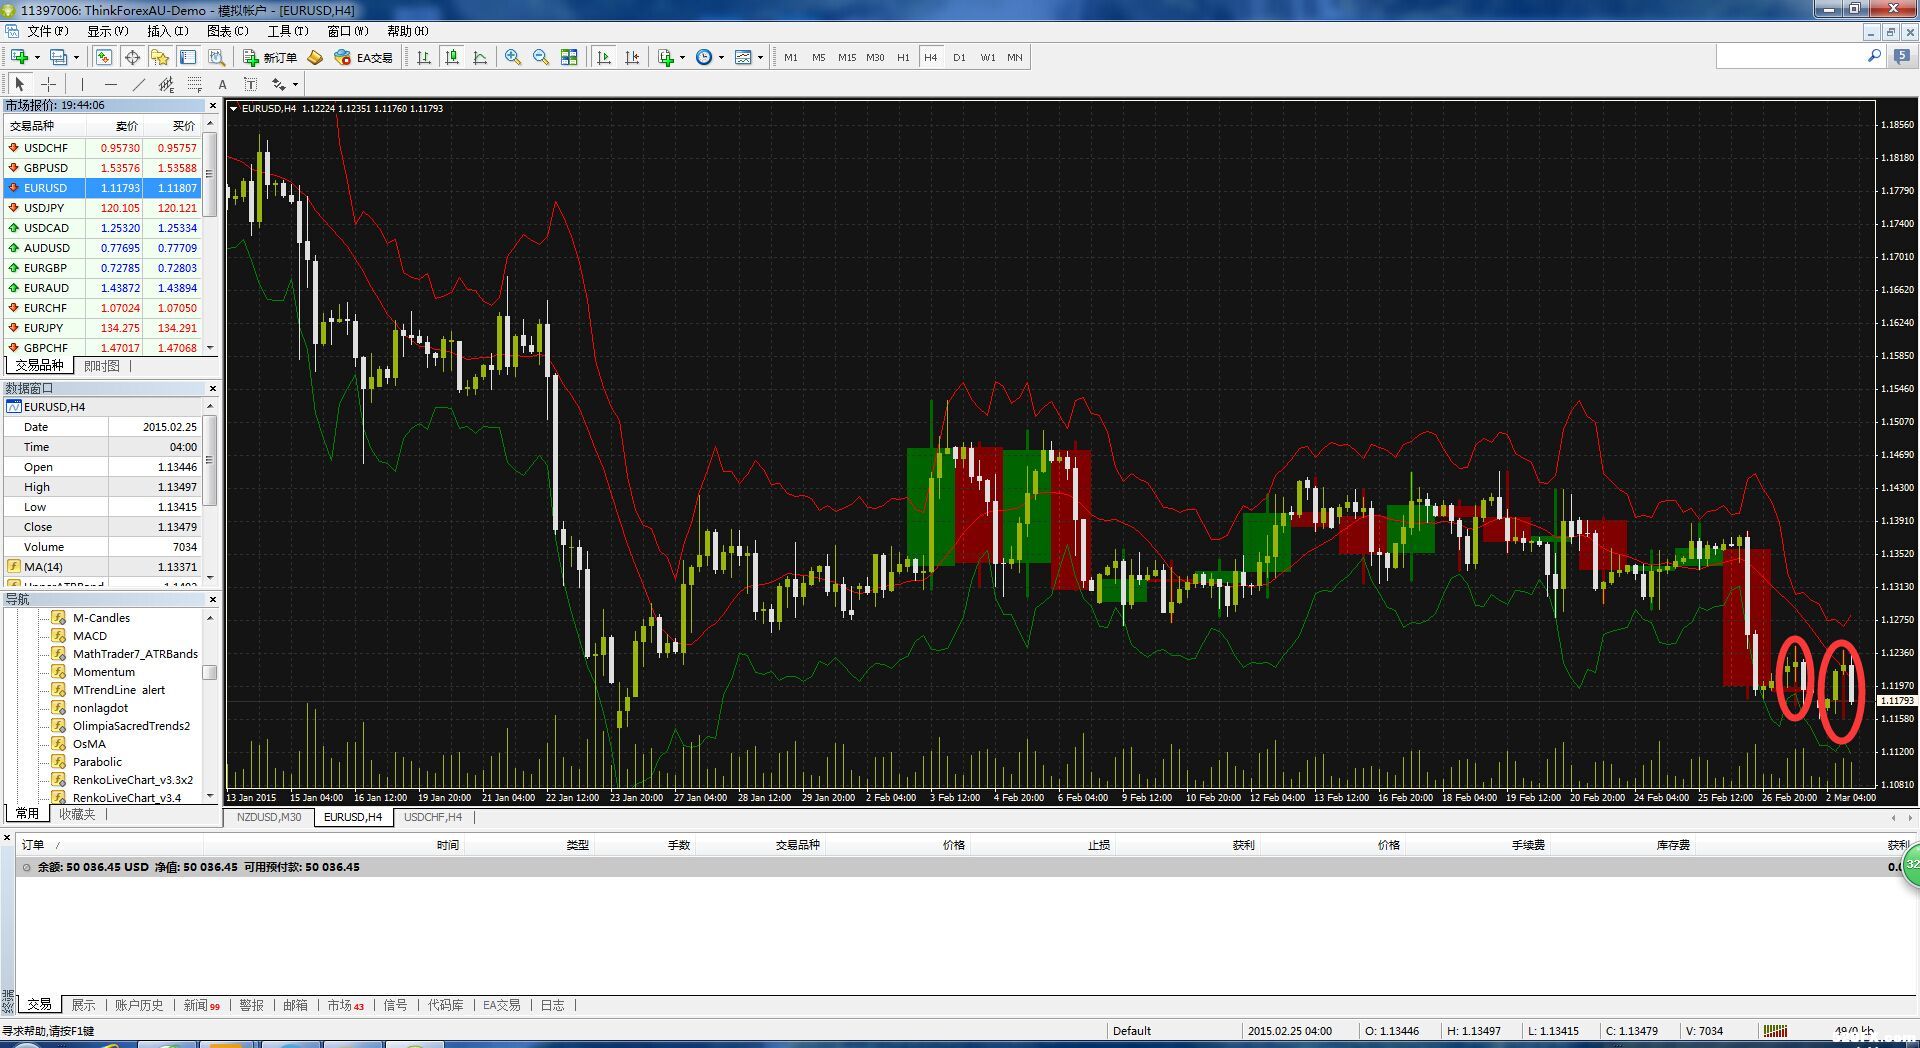1920x1048 pixels.
Task: Click the Navigator vertical scrollbar thumb
Action: coord(210,672)
